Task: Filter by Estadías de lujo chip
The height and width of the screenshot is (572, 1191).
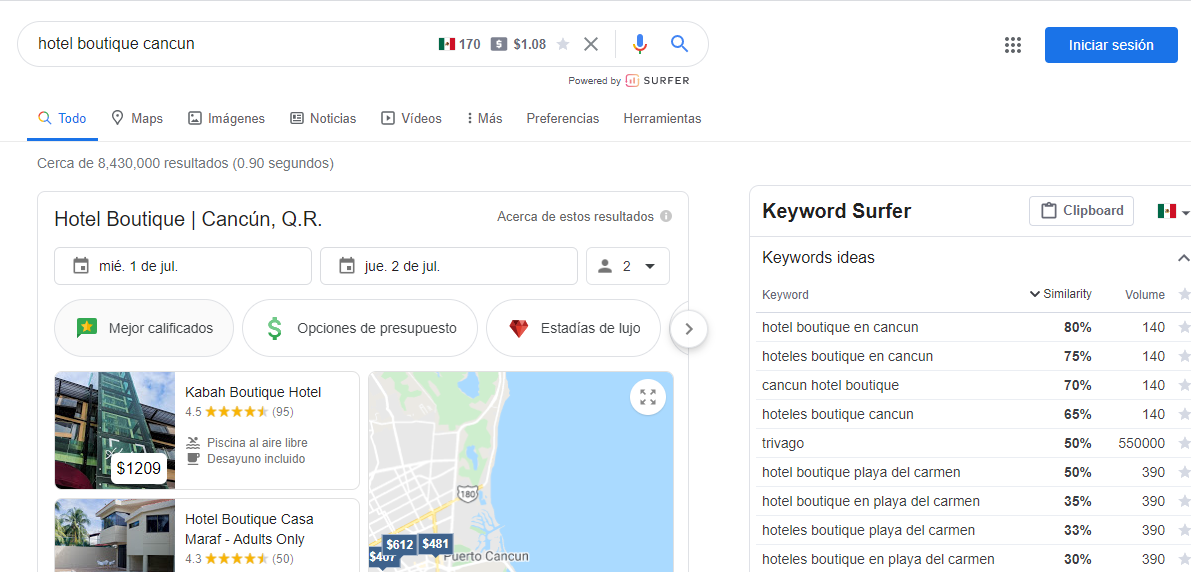Action: (573, 328)
